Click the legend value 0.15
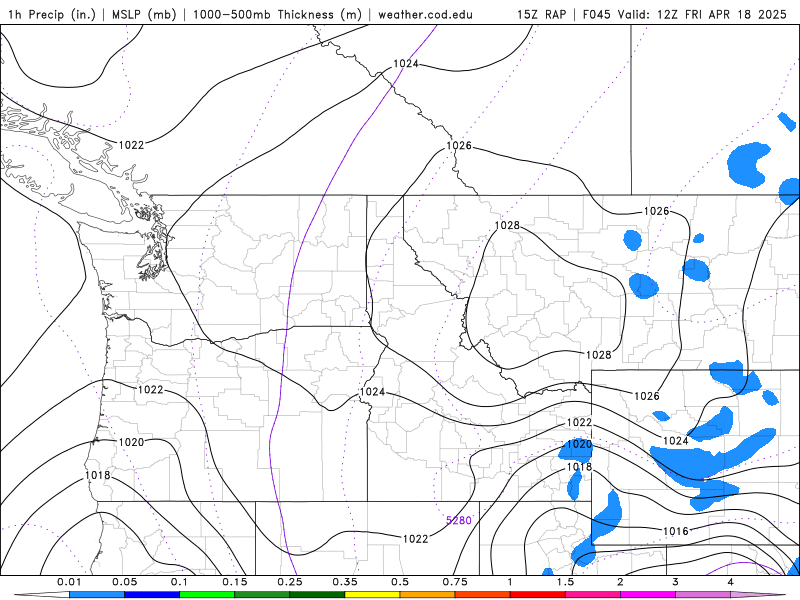 click(x=235, y=582)
